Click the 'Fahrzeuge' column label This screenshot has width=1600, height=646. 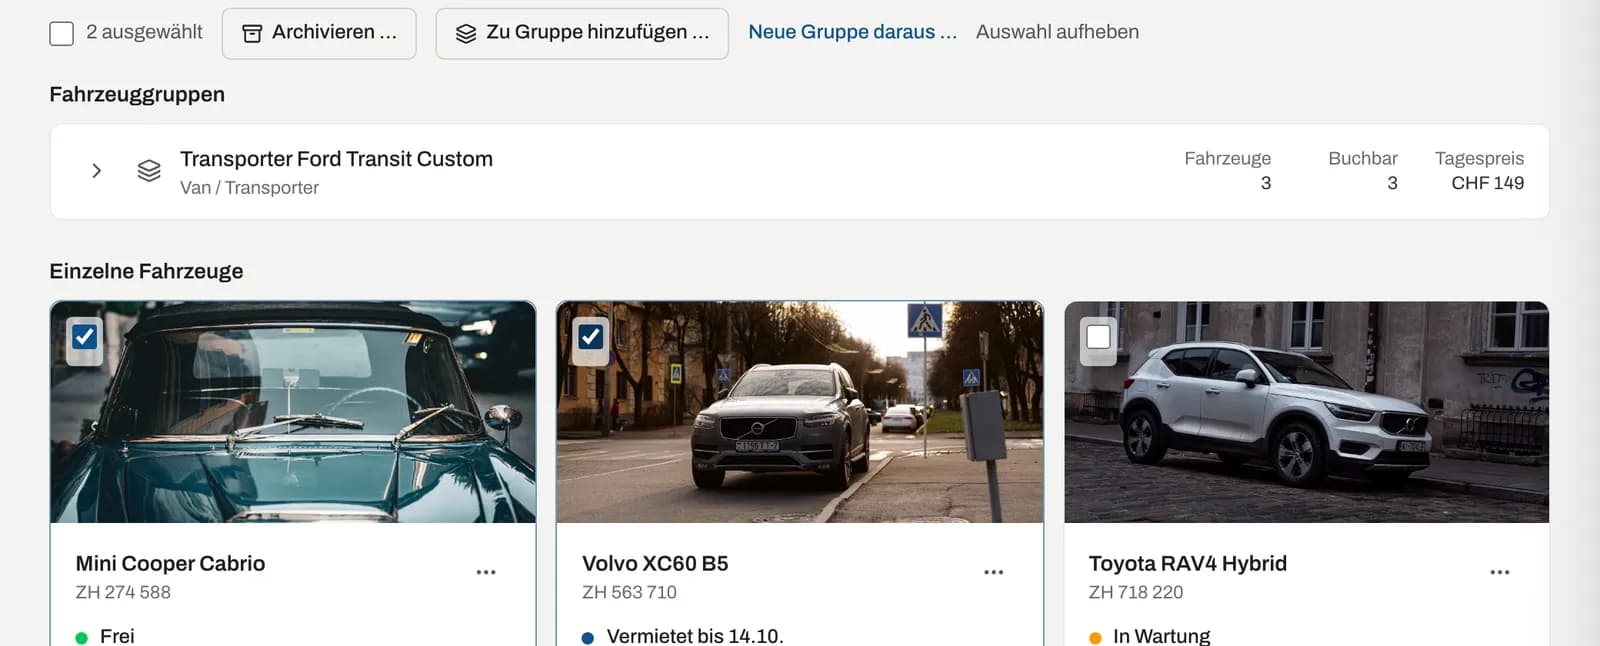pos(1227,158)
